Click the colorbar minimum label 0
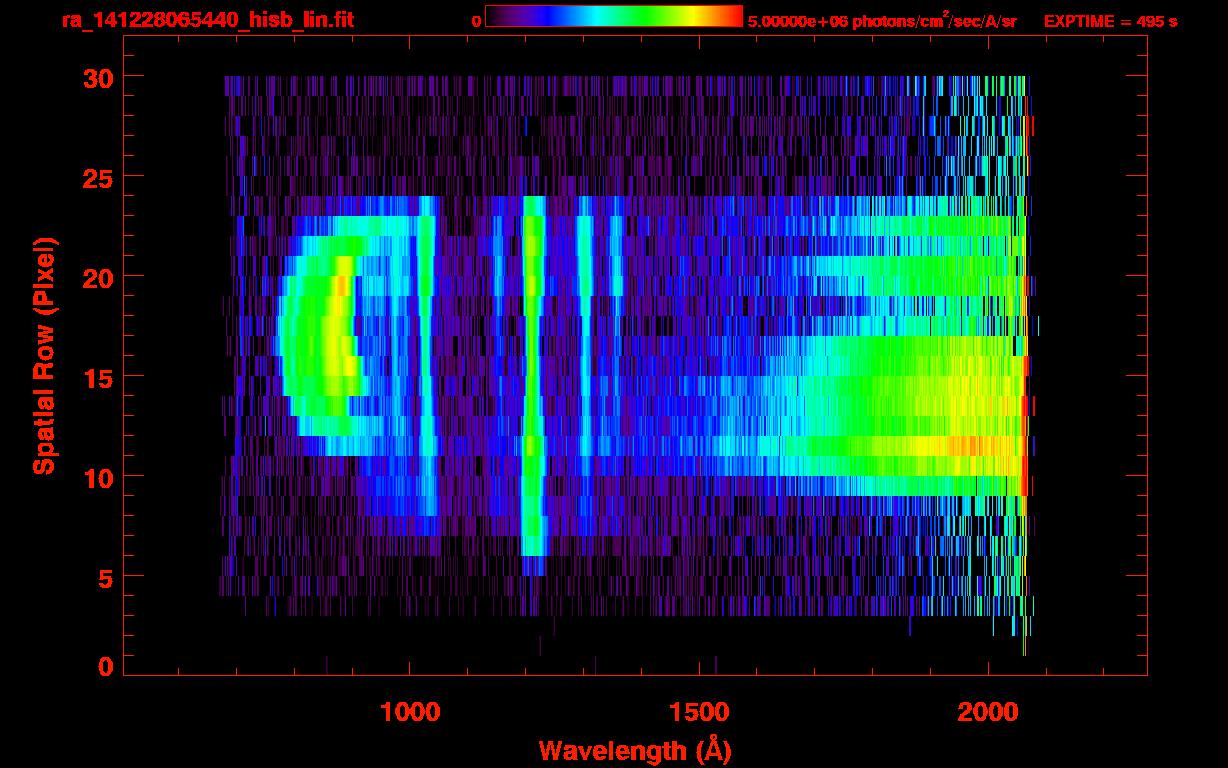 [476, 21]
